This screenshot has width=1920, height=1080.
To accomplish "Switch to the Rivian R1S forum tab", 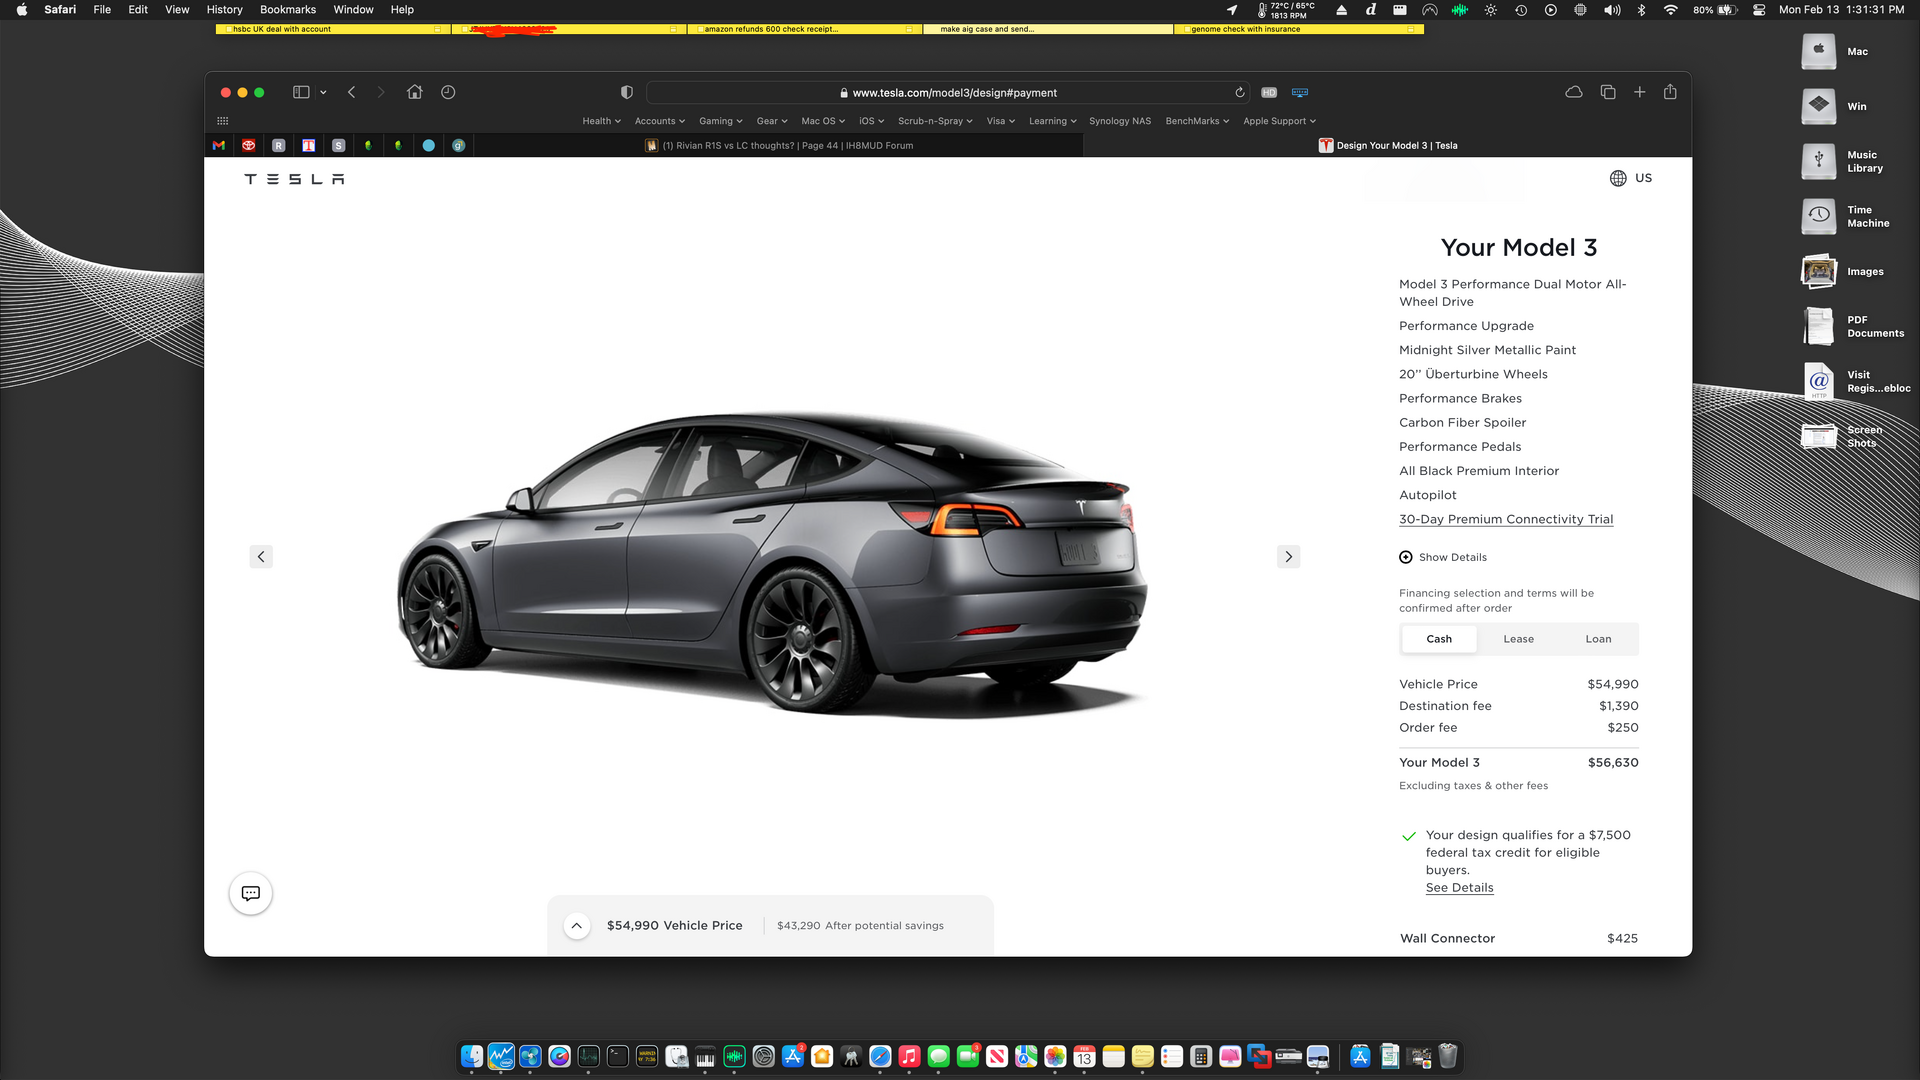I will [779, 145].
